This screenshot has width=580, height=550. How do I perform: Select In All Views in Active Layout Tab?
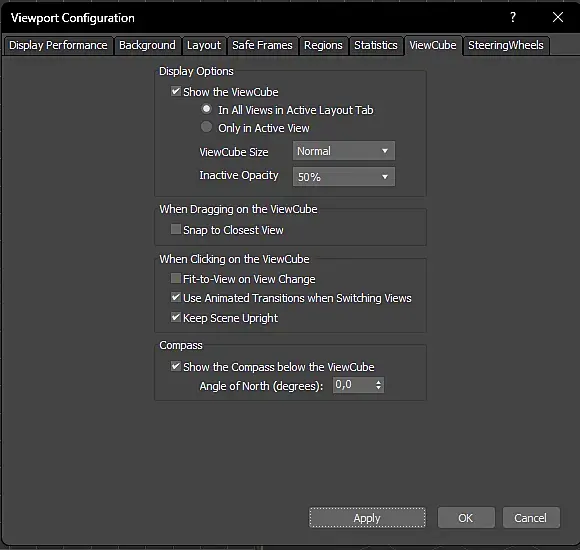coord(206,109)
